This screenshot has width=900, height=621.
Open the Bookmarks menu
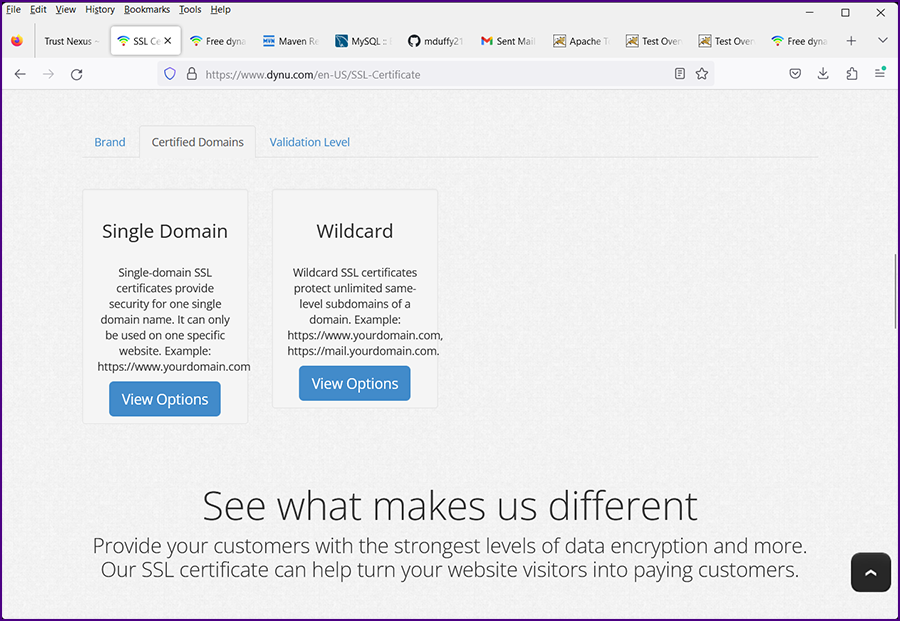pyautogui.click(x=147, y=10)
